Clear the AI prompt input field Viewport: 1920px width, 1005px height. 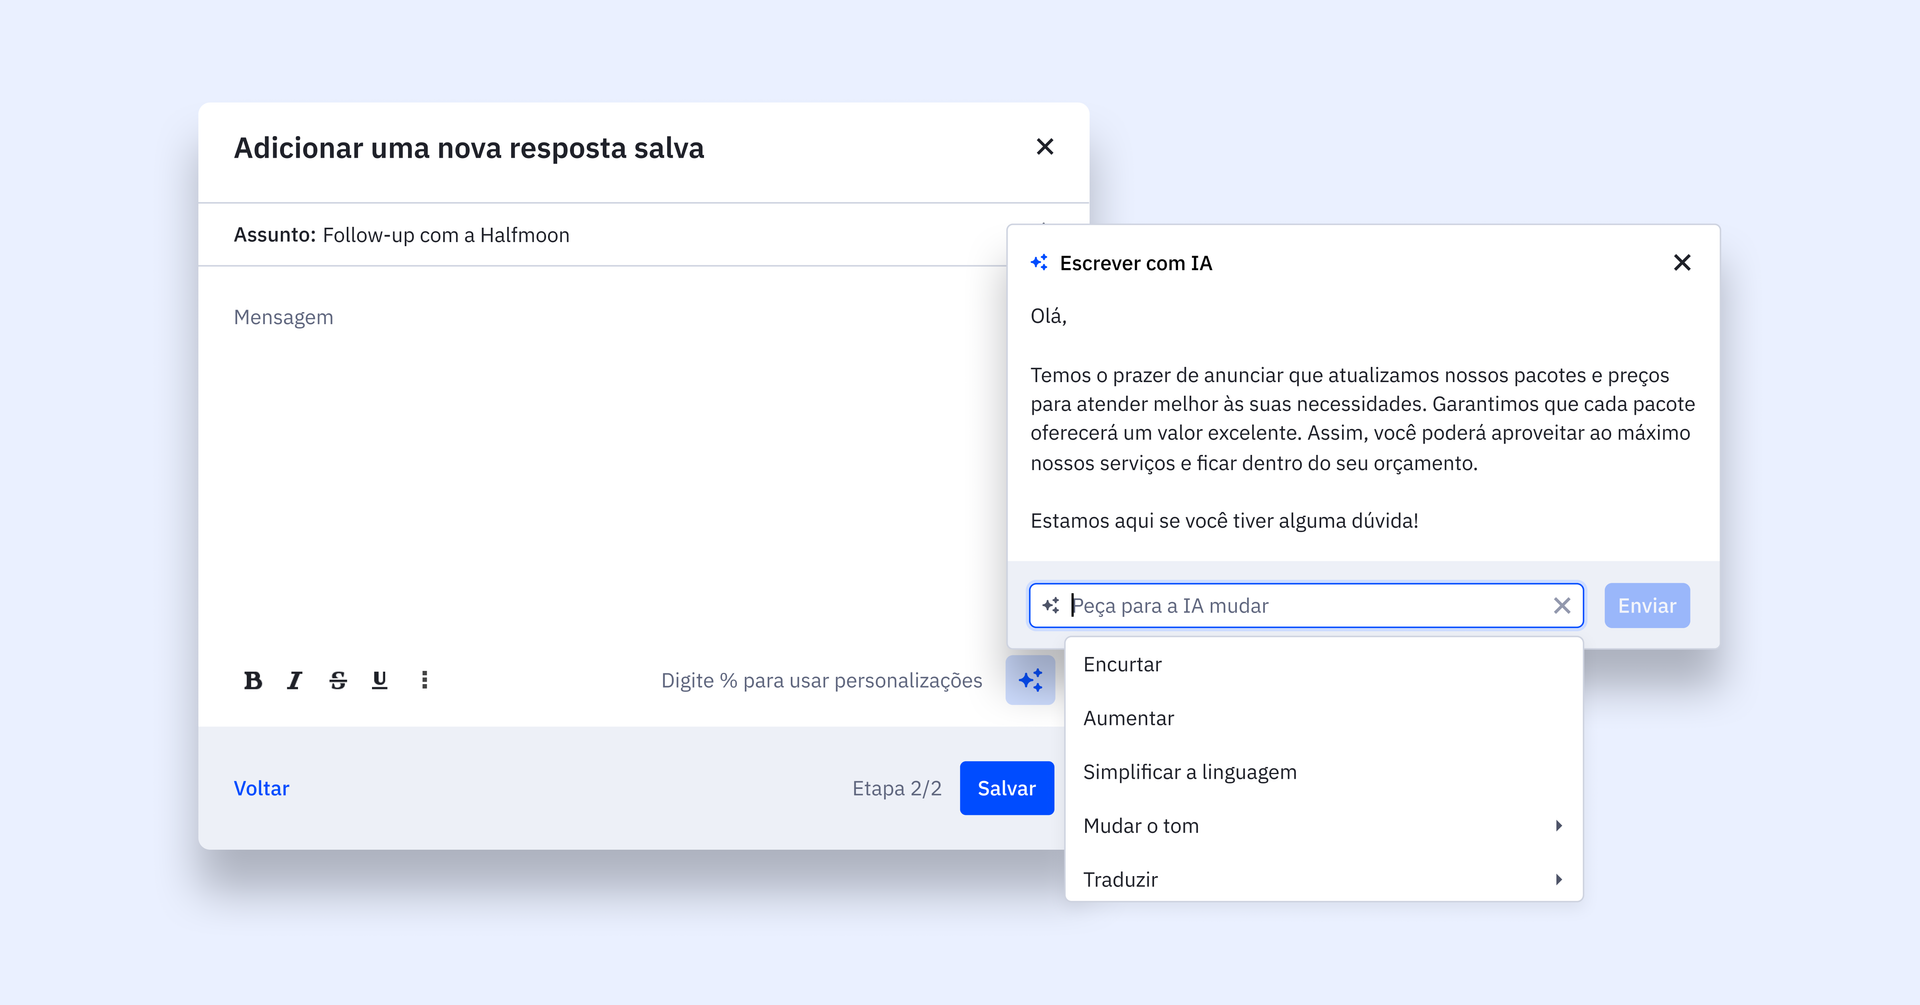tap(1561, 606)
